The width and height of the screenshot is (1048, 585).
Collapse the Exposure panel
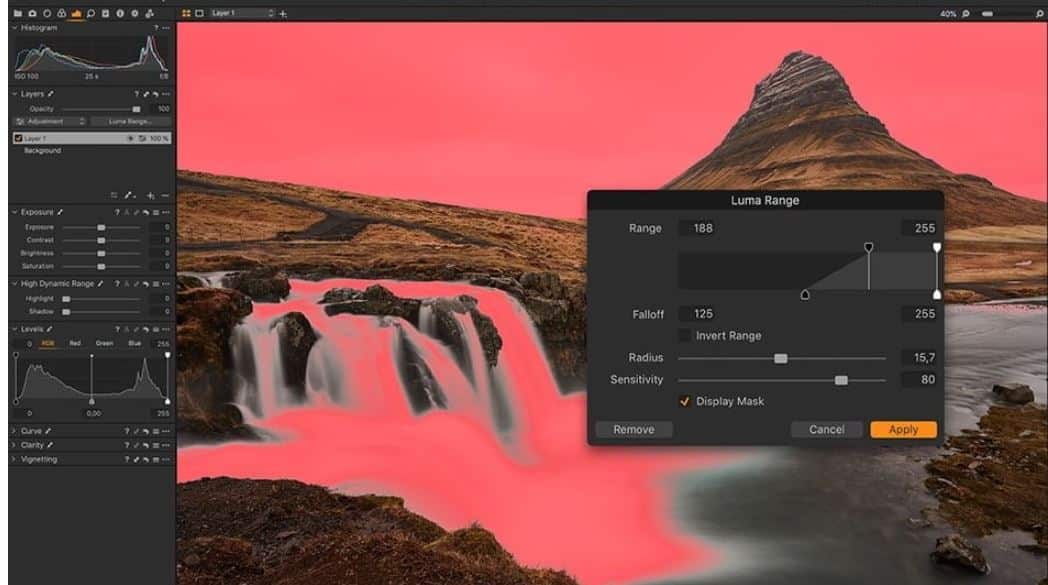pos(14,213)
